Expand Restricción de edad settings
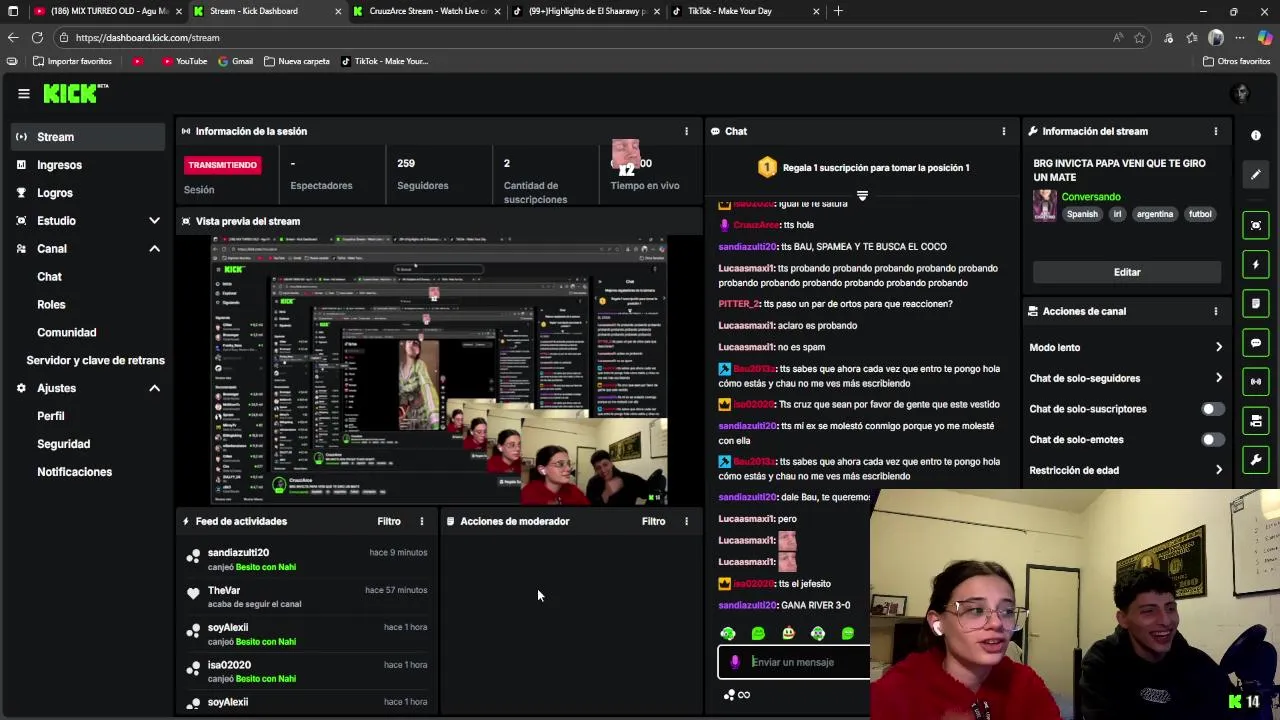Screen dimensions: 1280x720 point(1126,470)
